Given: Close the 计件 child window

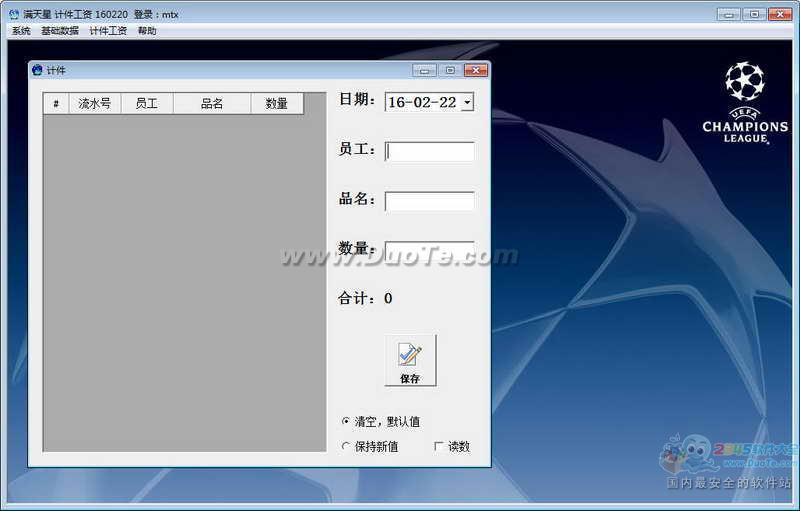Looking at the screenshot, I should (x=476, y=70).
